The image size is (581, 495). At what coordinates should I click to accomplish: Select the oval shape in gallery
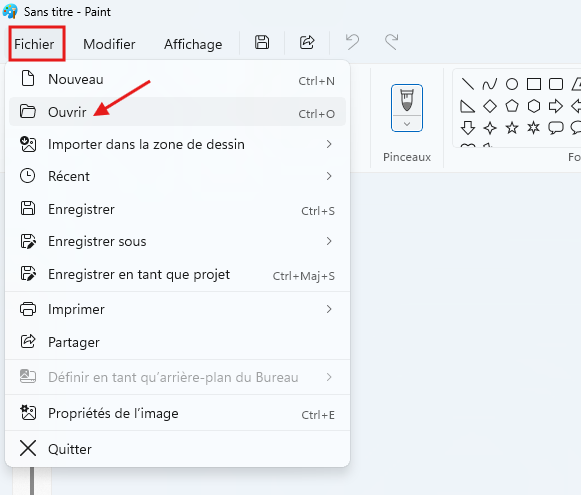(512, 84)
